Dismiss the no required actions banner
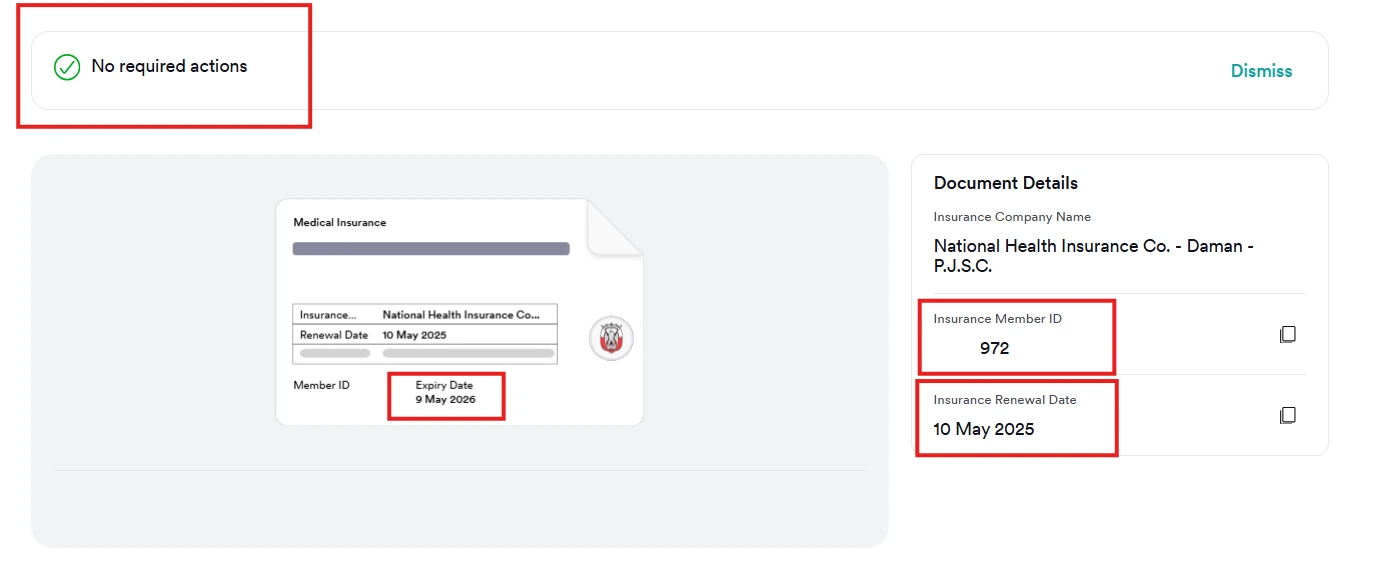Image resolution: width=1382 pixels, height=583 pixels. tap(1261, 71)
